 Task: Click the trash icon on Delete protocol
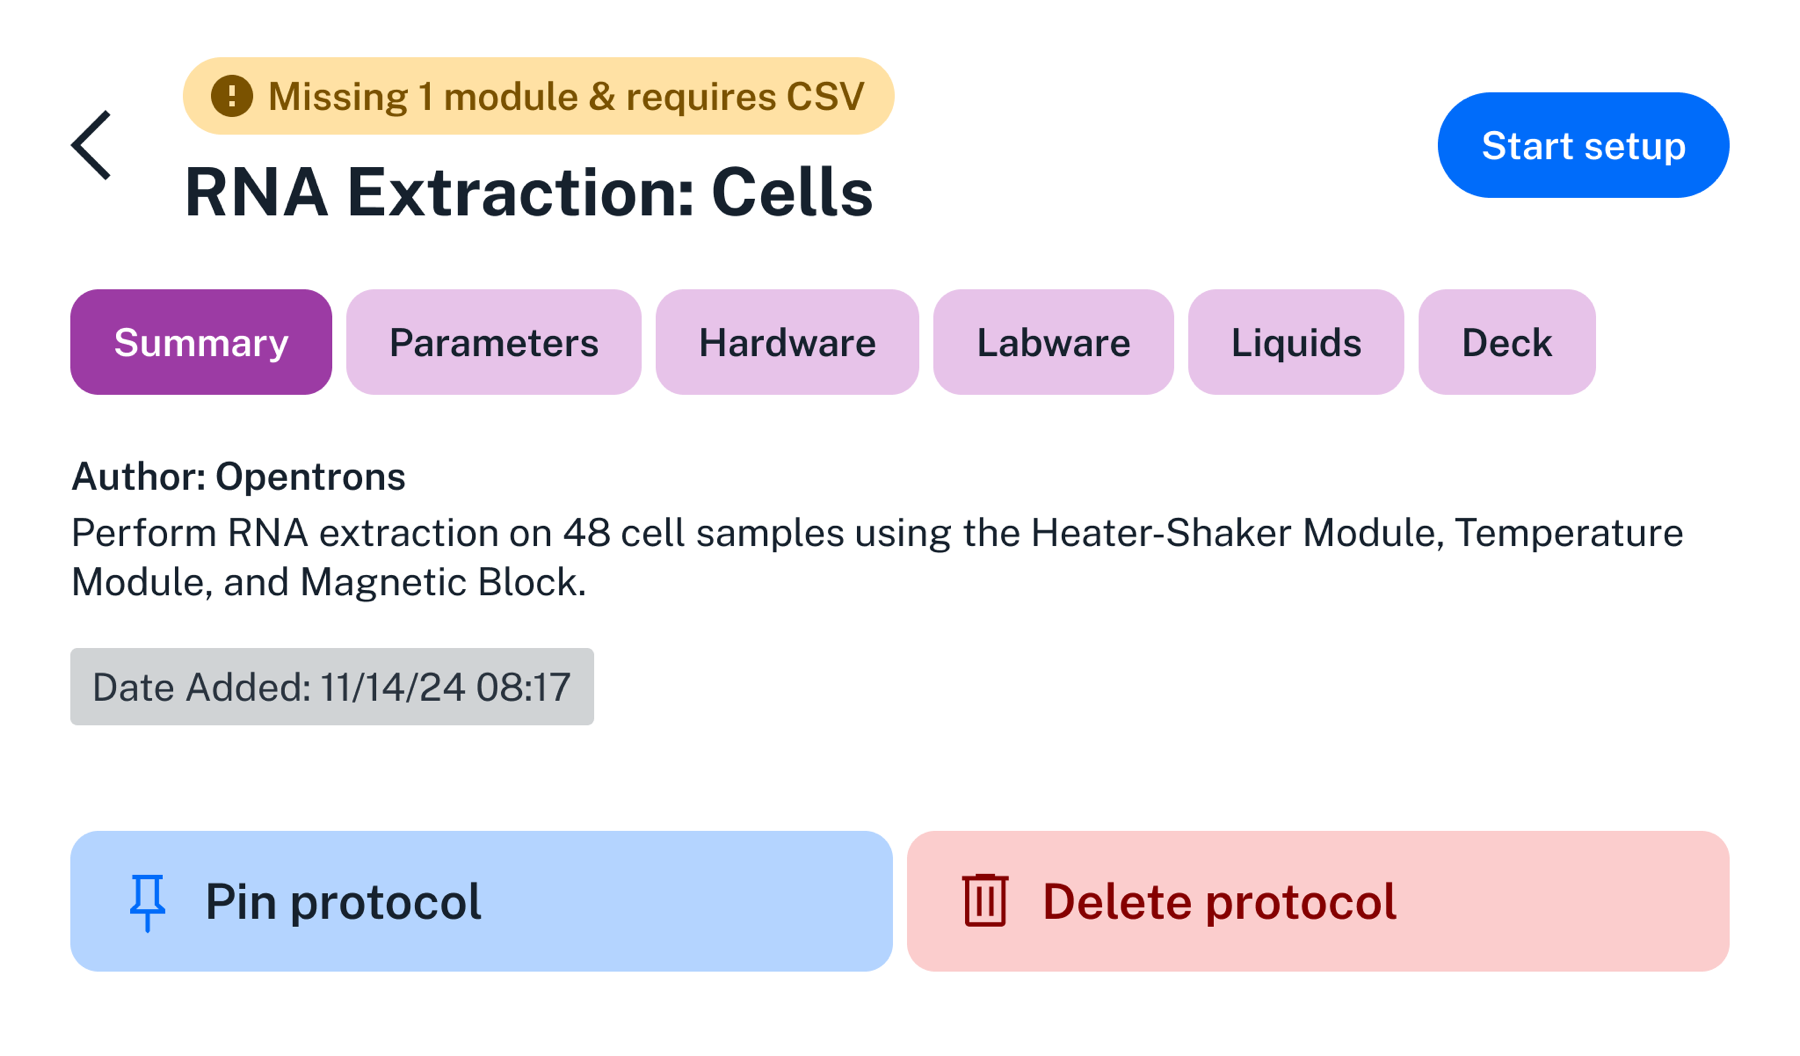click(x=984, y=900)
